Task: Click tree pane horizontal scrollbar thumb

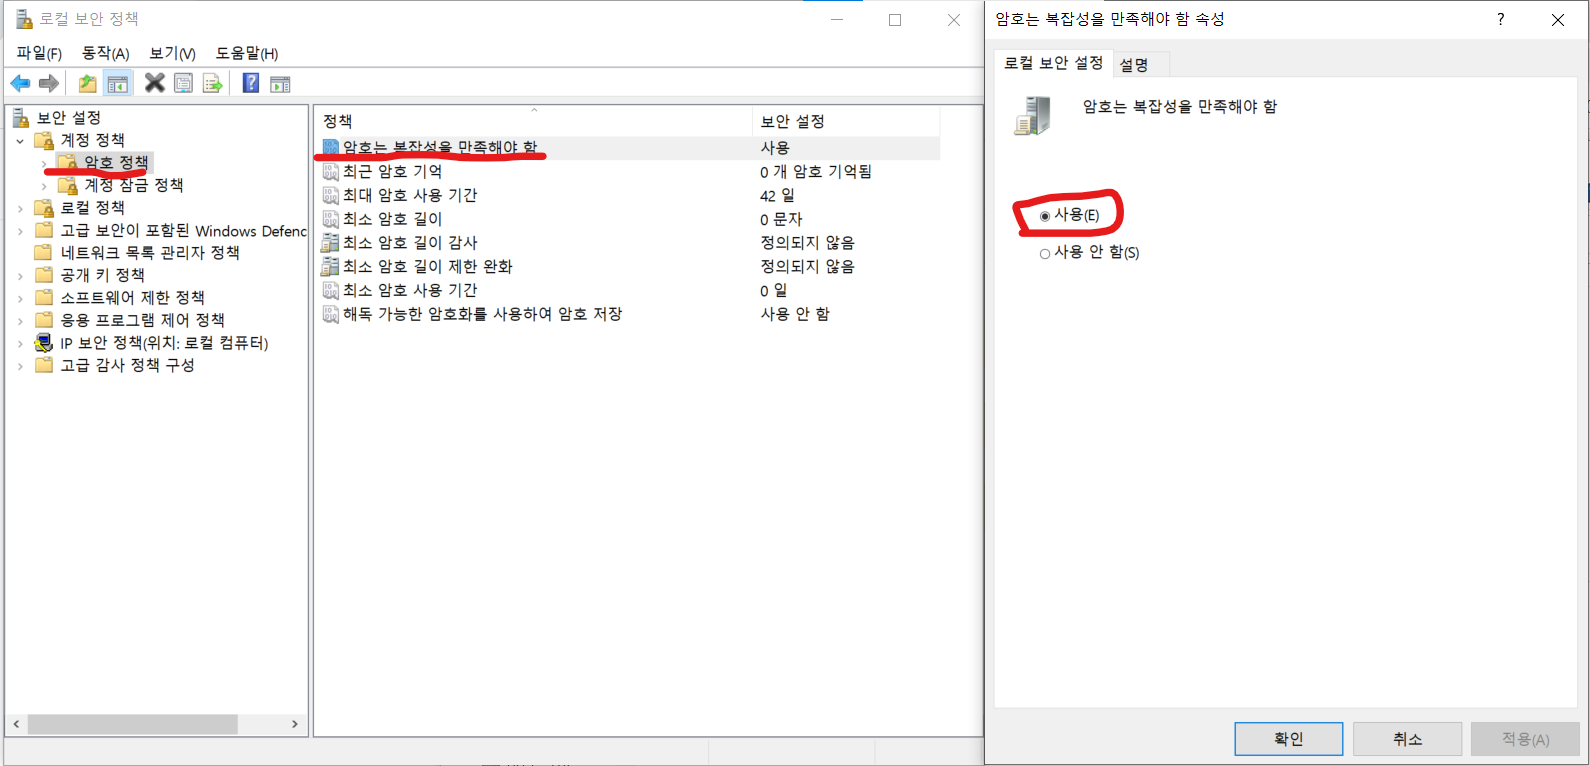Action: click(x=132, y=724)
